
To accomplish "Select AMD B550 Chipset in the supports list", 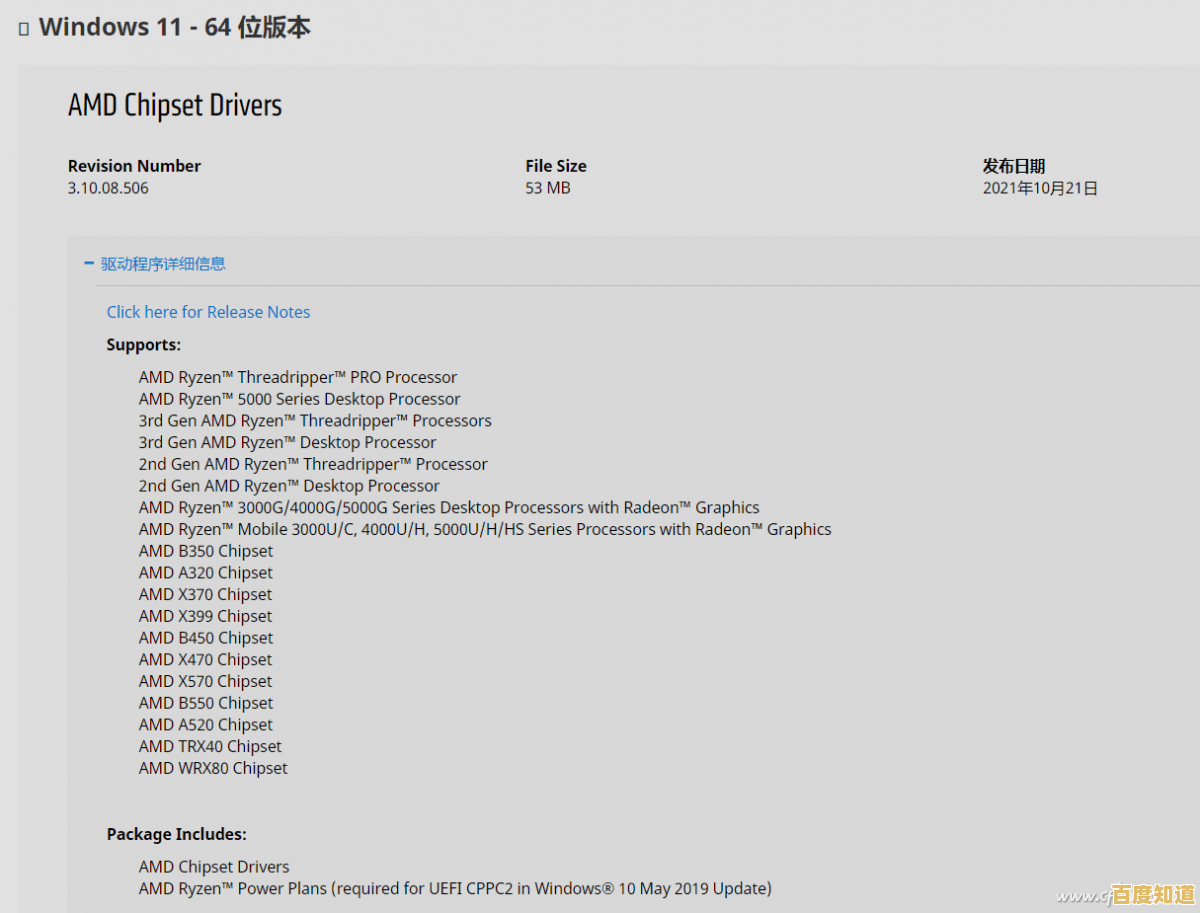I will click(x=205, y=703).
